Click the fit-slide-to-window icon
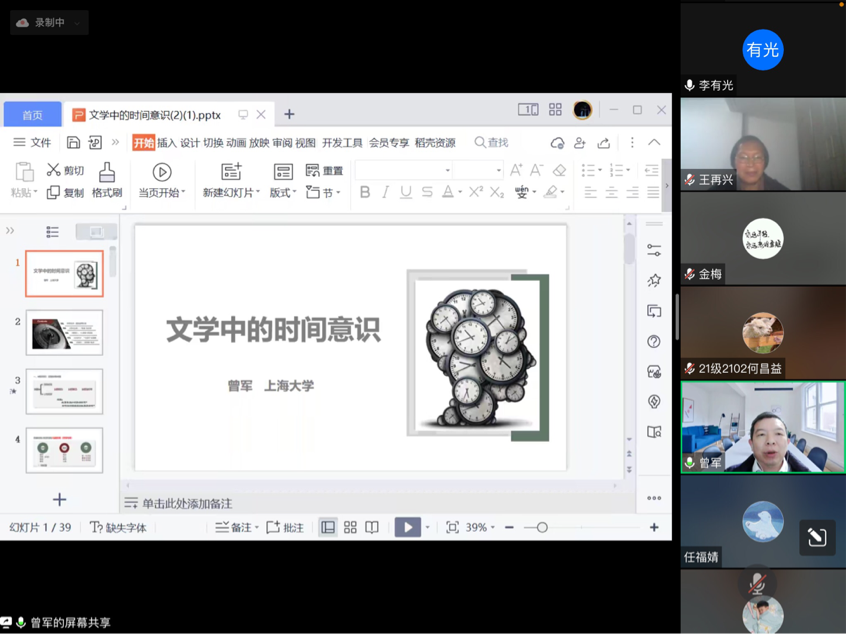Screen dimensions: 846x634 click(x=452, y=527)
